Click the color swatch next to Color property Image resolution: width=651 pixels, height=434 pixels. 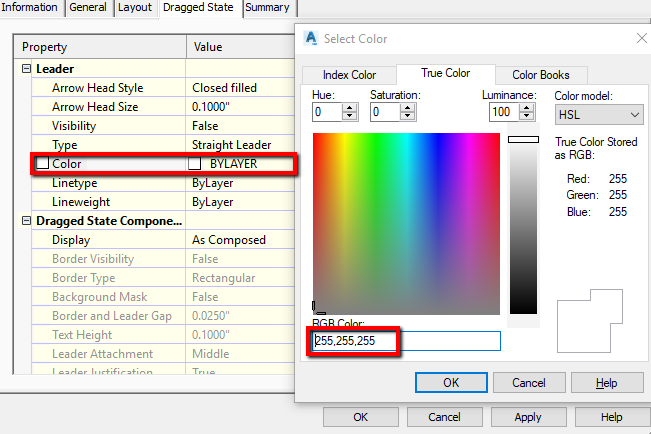coord(42,163)
